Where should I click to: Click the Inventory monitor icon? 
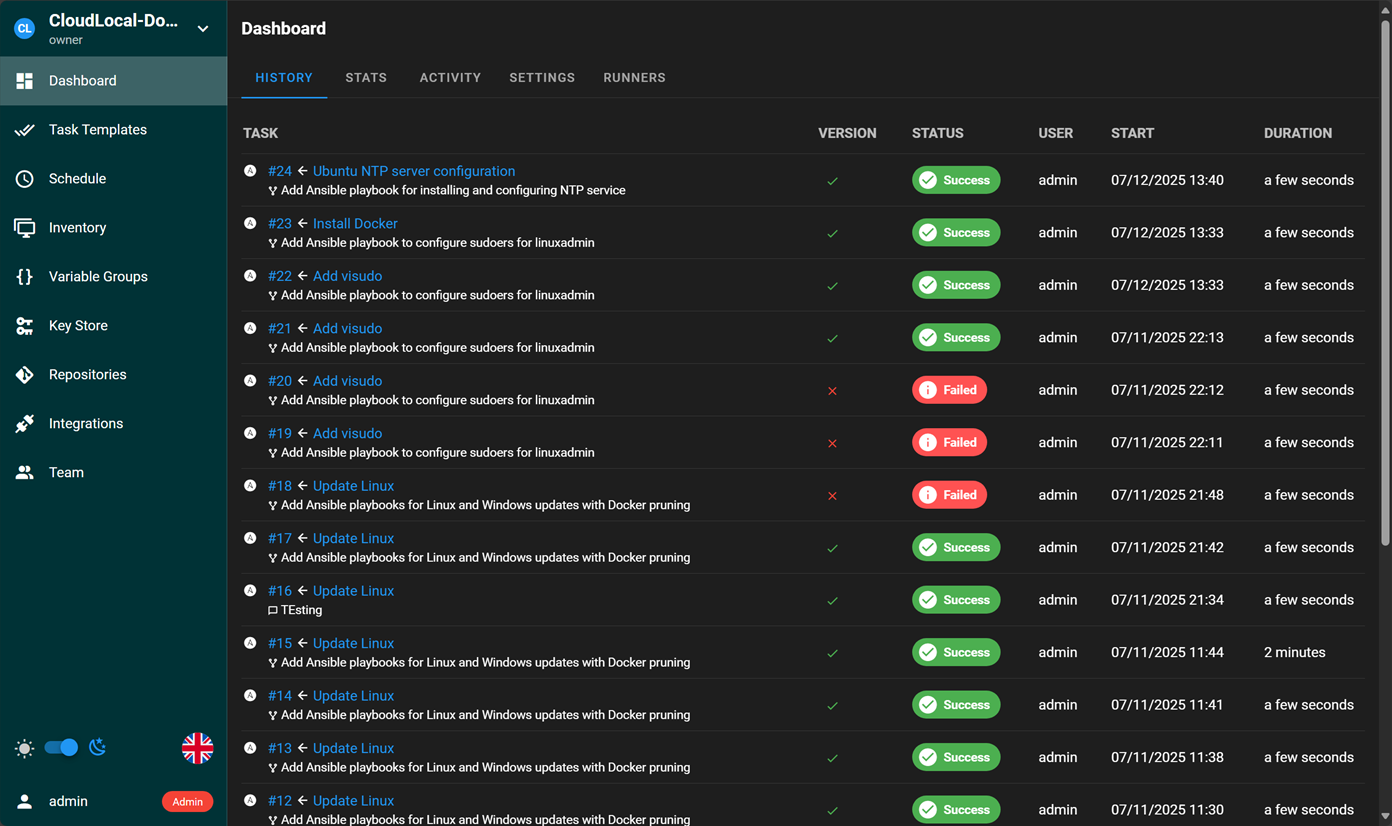point(25,228)
